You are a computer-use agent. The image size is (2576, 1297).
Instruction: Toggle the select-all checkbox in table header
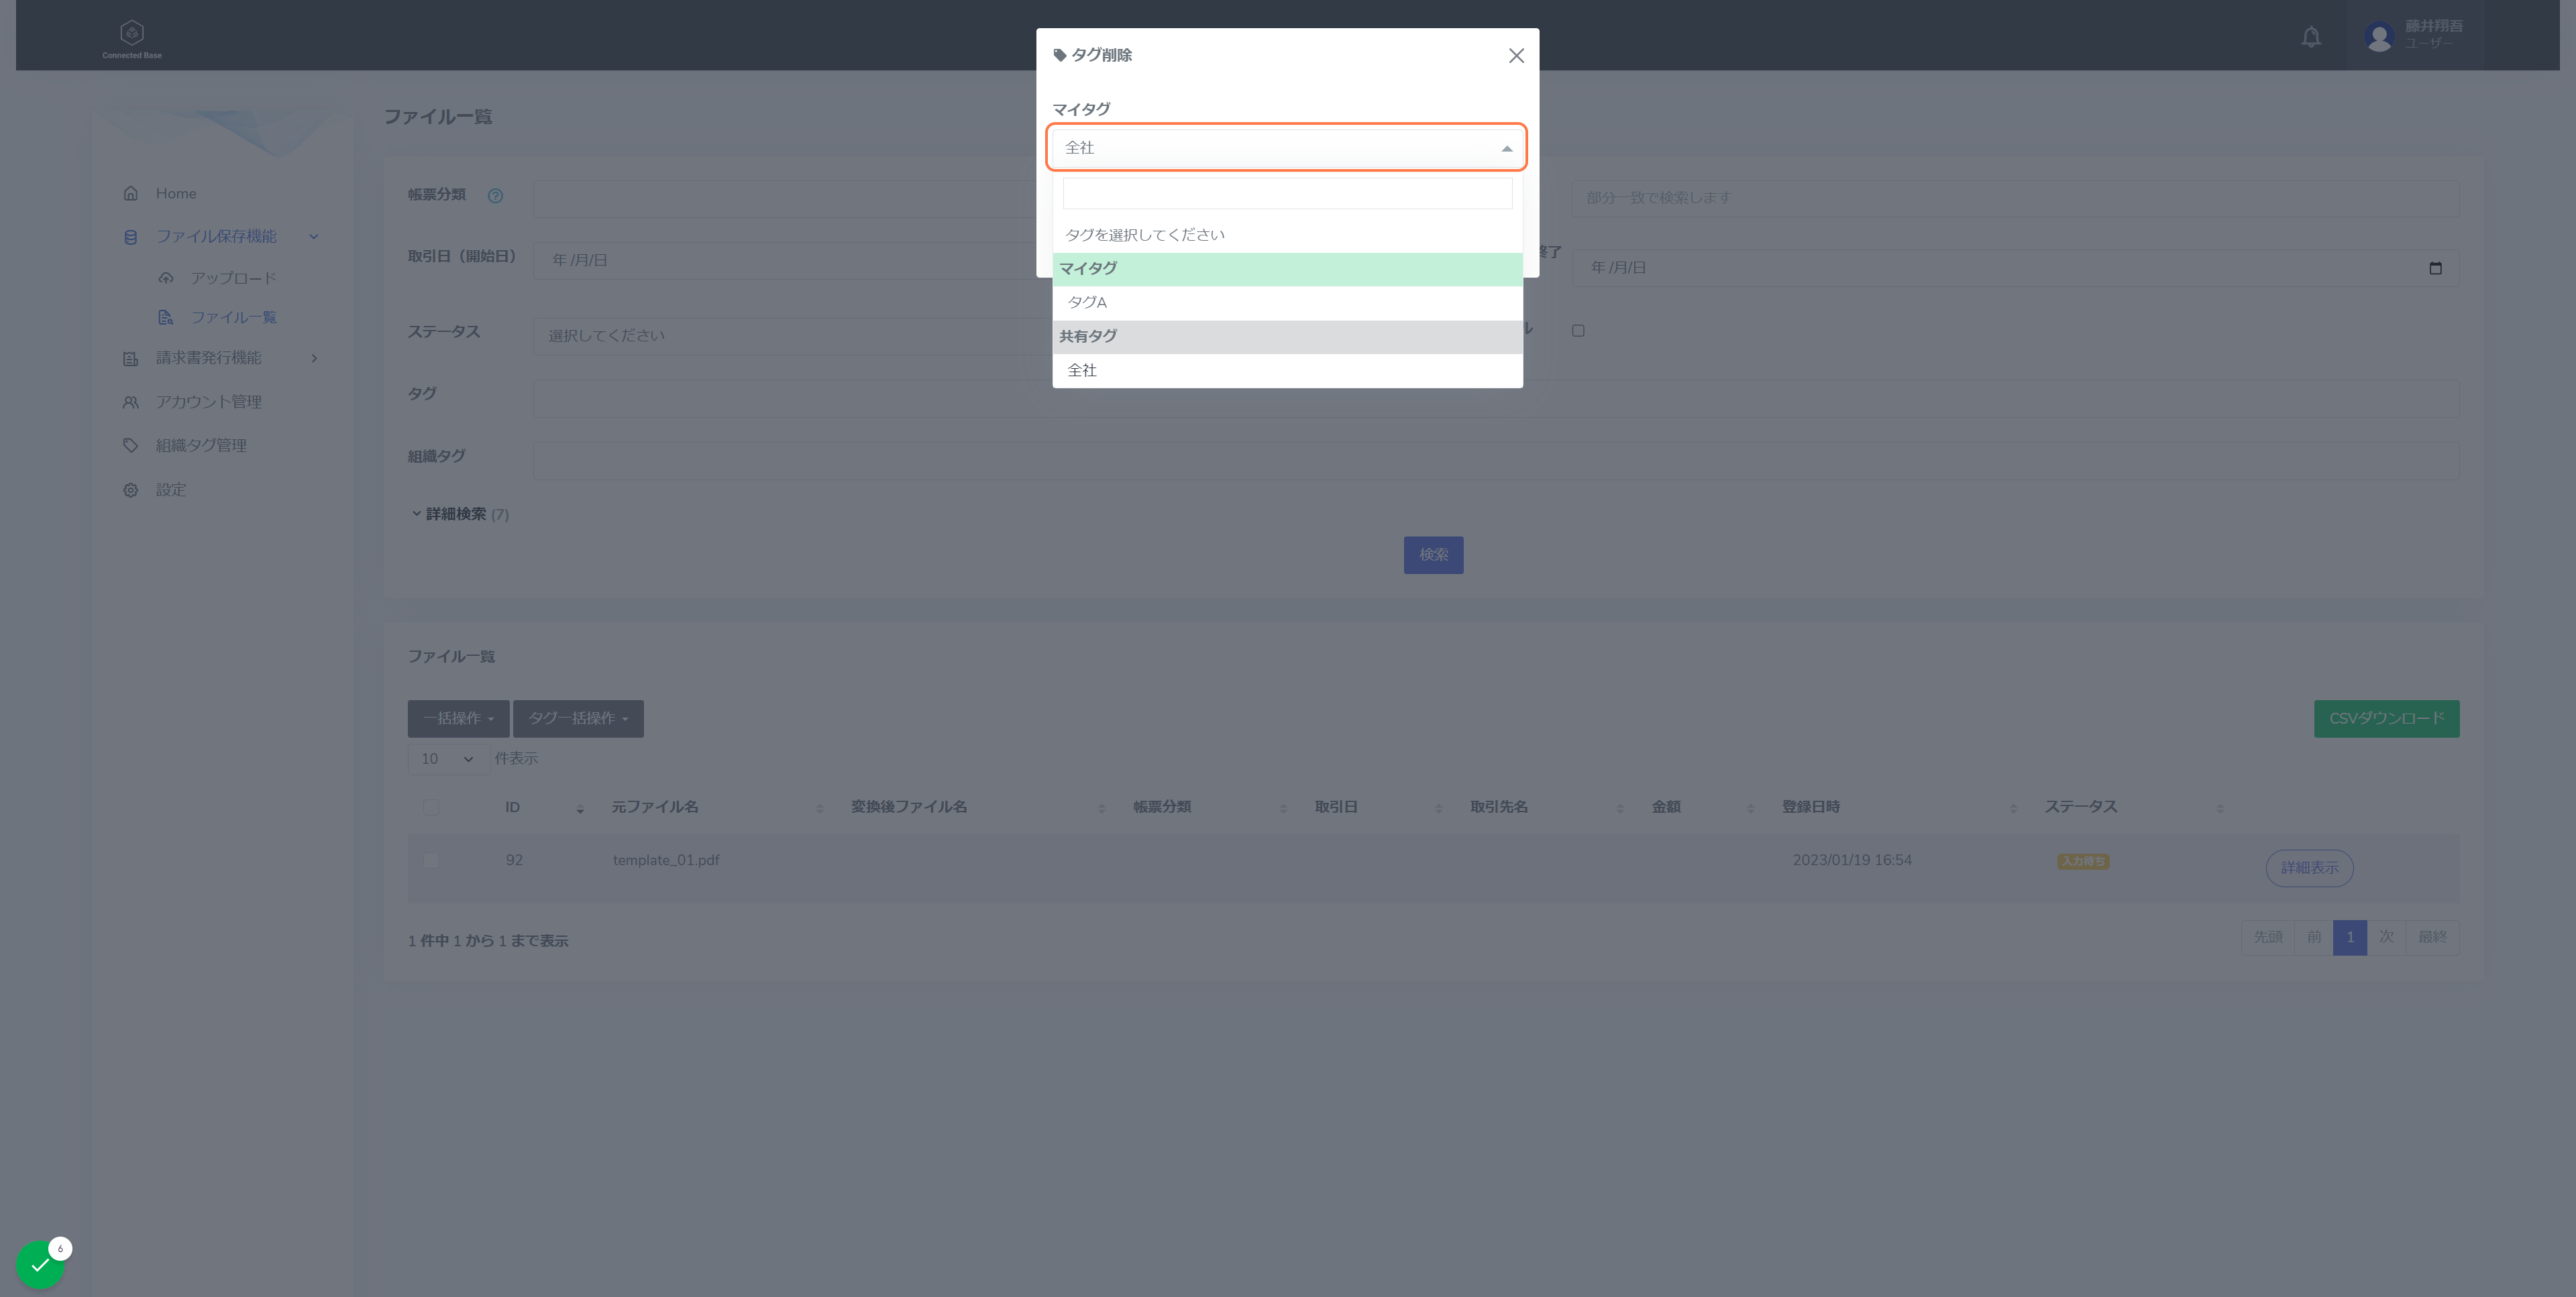(431, 807)
